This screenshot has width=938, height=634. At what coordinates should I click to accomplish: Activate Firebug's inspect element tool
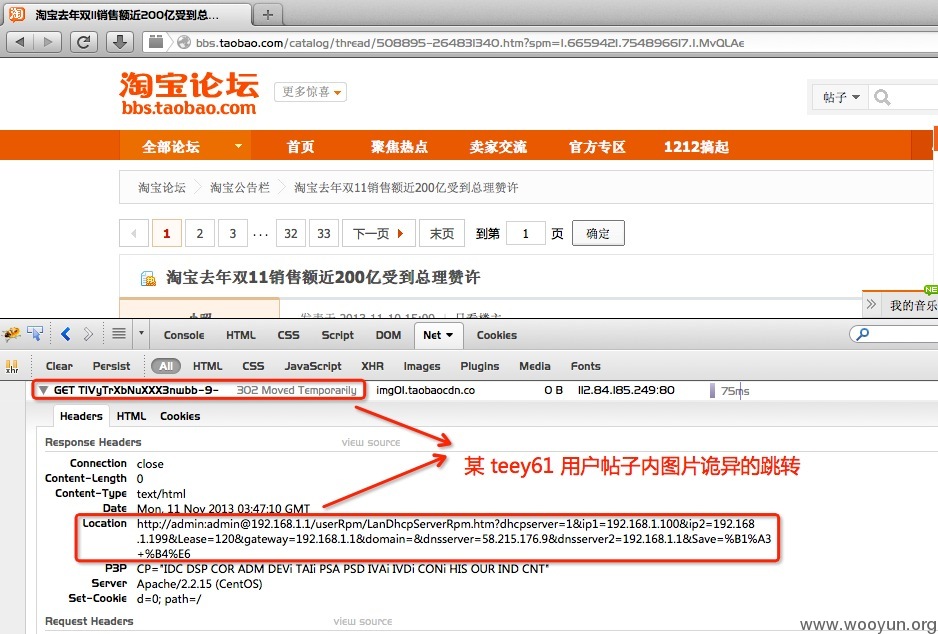[x=35, y=334]
